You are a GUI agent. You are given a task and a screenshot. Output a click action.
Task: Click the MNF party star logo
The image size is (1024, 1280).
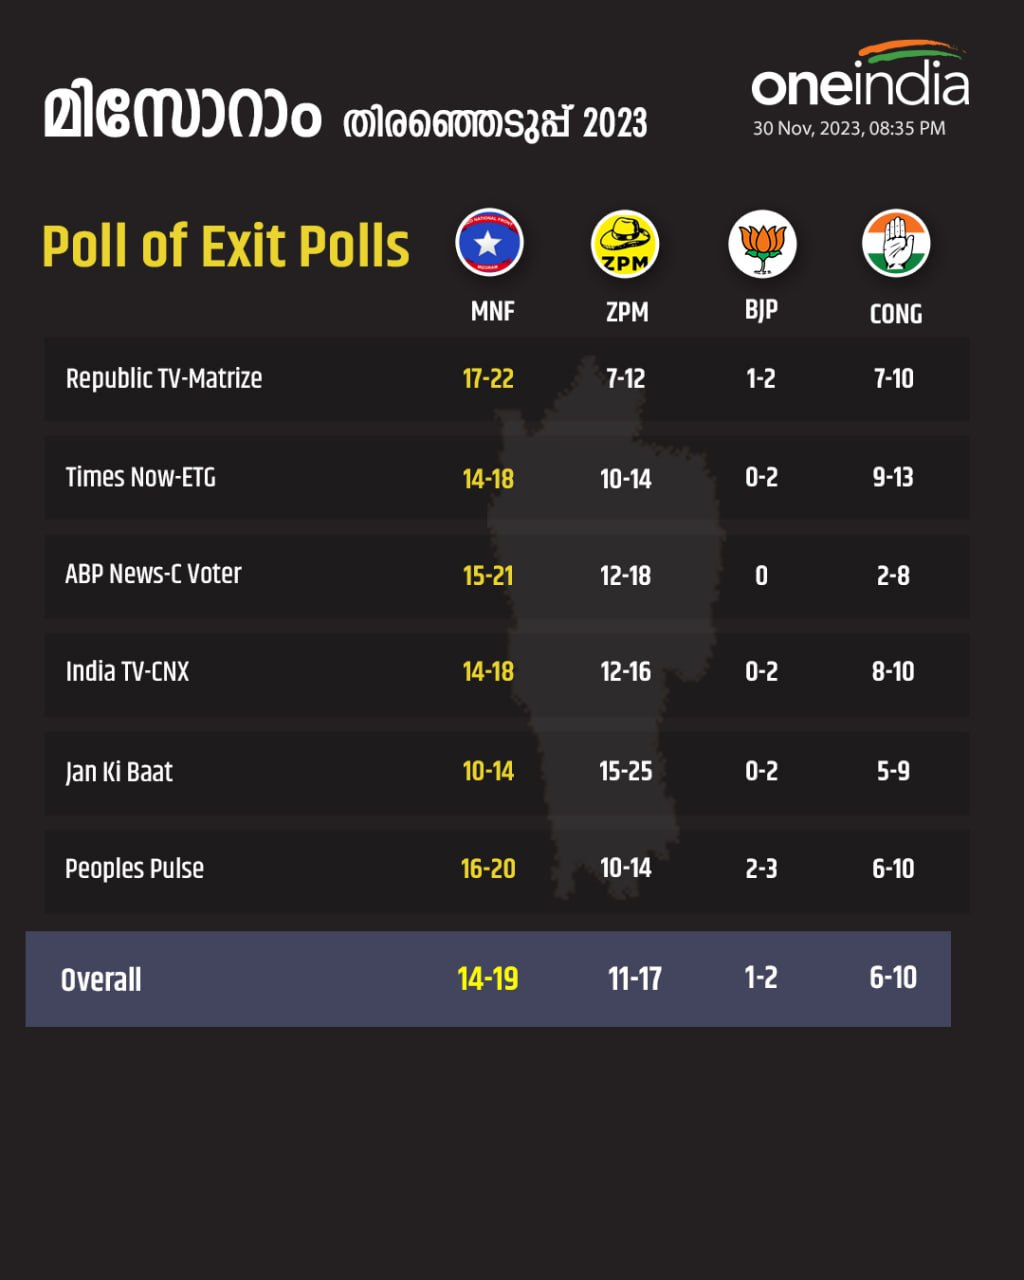(x=489, y=243)
